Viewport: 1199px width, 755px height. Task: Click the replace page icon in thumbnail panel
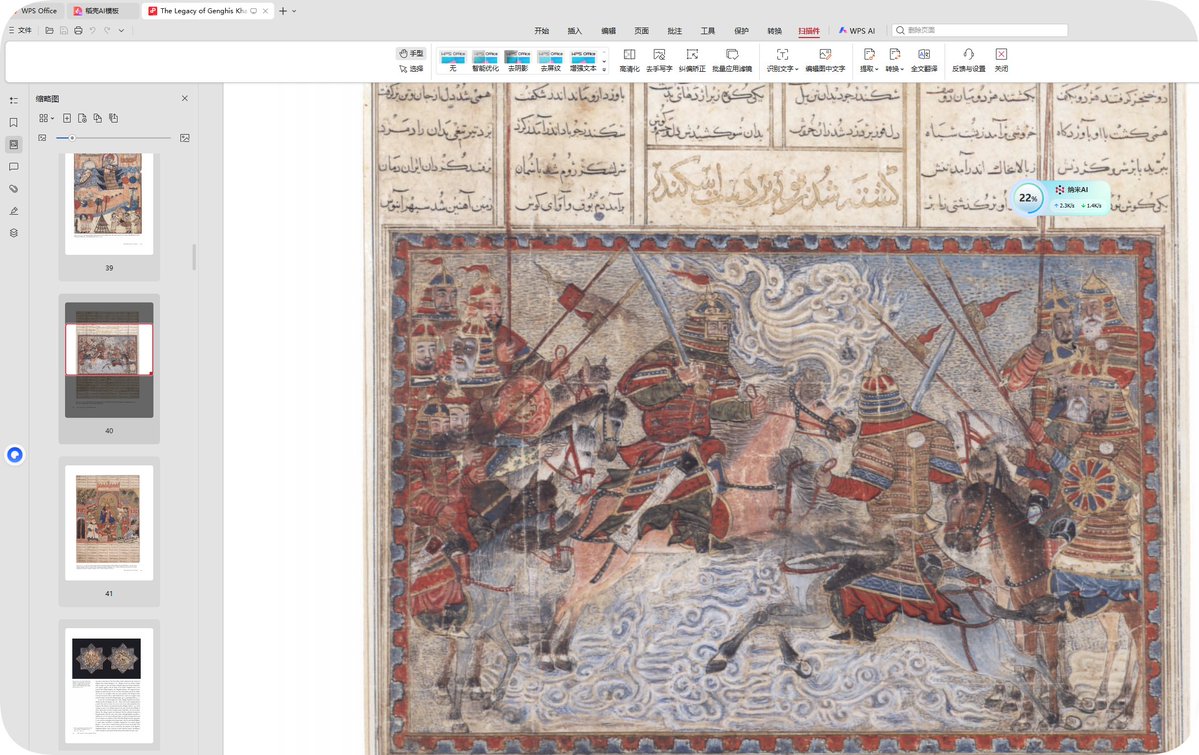tap(113, 119)
